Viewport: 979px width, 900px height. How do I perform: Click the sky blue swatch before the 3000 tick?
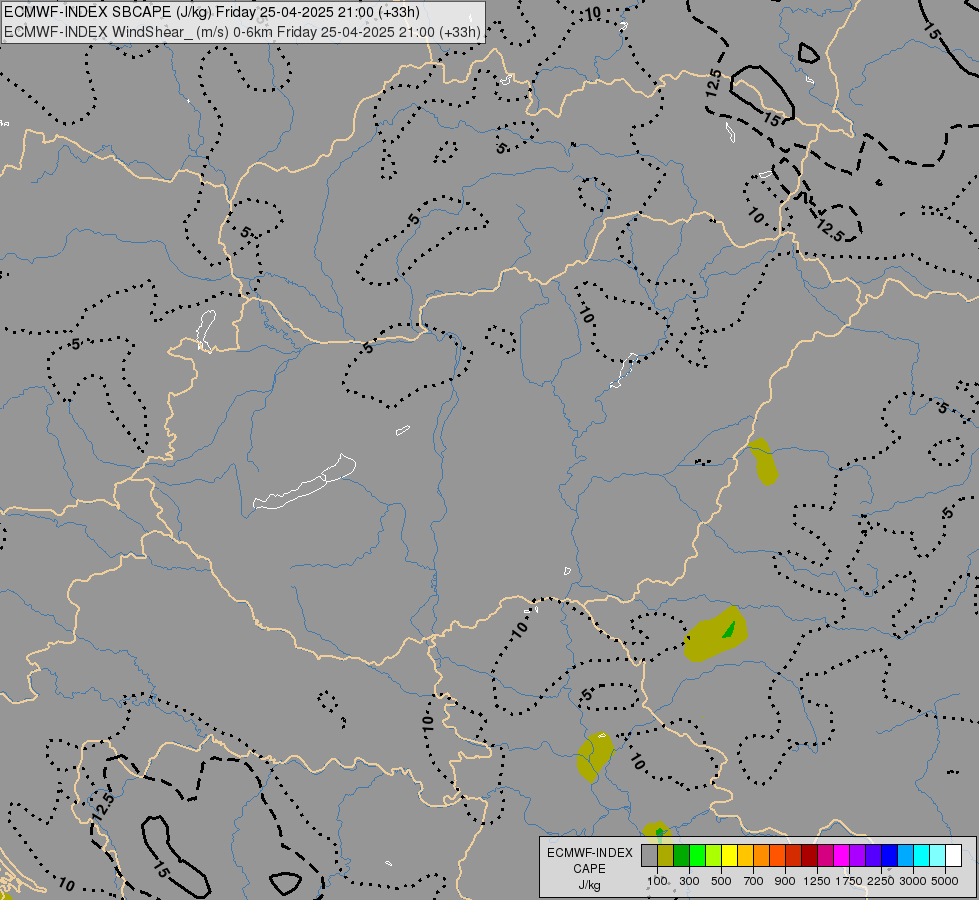pos(906,856)
